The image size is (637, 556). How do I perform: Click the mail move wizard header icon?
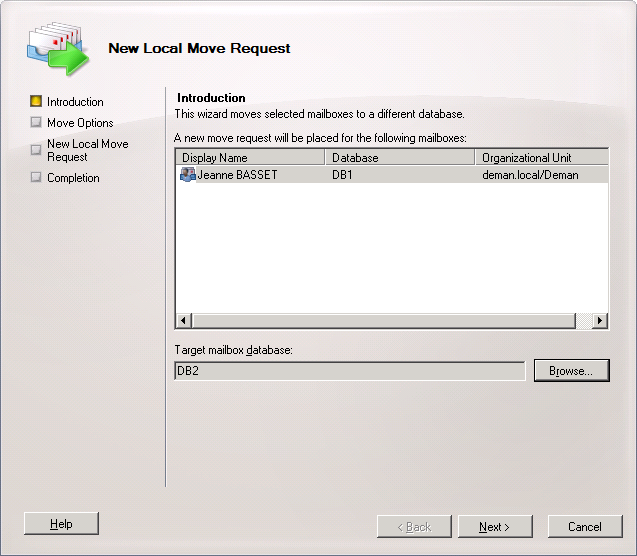[58, 49]
